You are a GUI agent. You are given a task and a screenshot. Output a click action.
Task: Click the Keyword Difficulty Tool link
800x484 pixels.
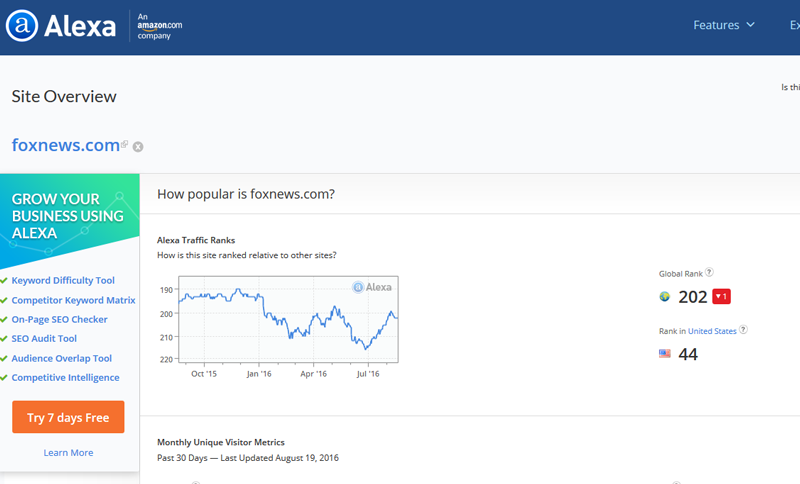[63, 281]
